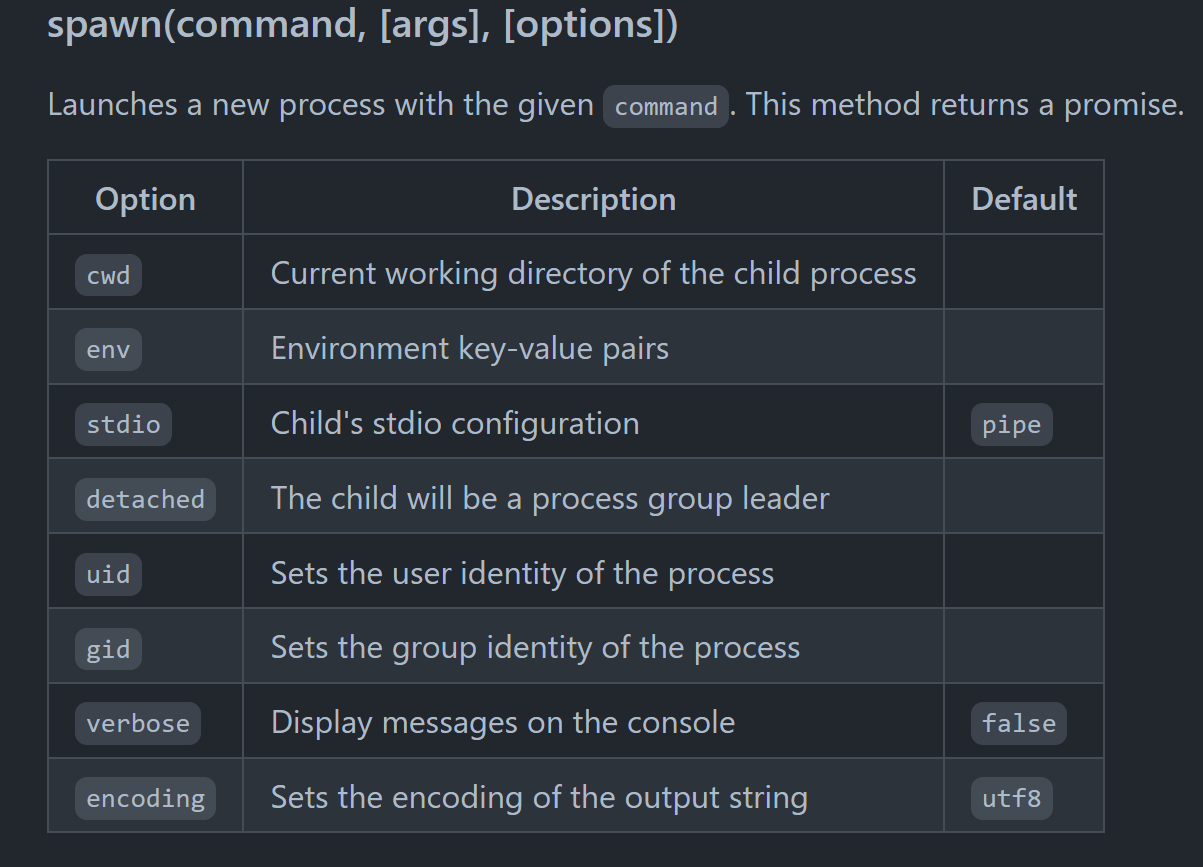Select the cwd option badge
The image size is (1203, 867).
coord(108,275)
